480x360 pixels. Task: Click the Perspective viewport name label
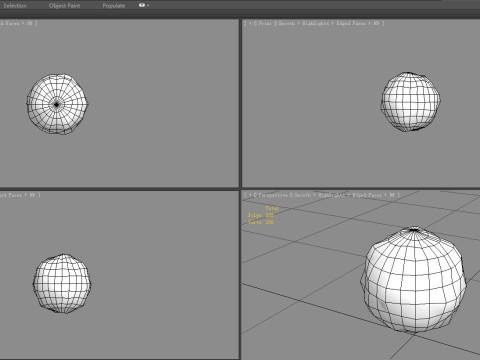[x=273, y=195]
